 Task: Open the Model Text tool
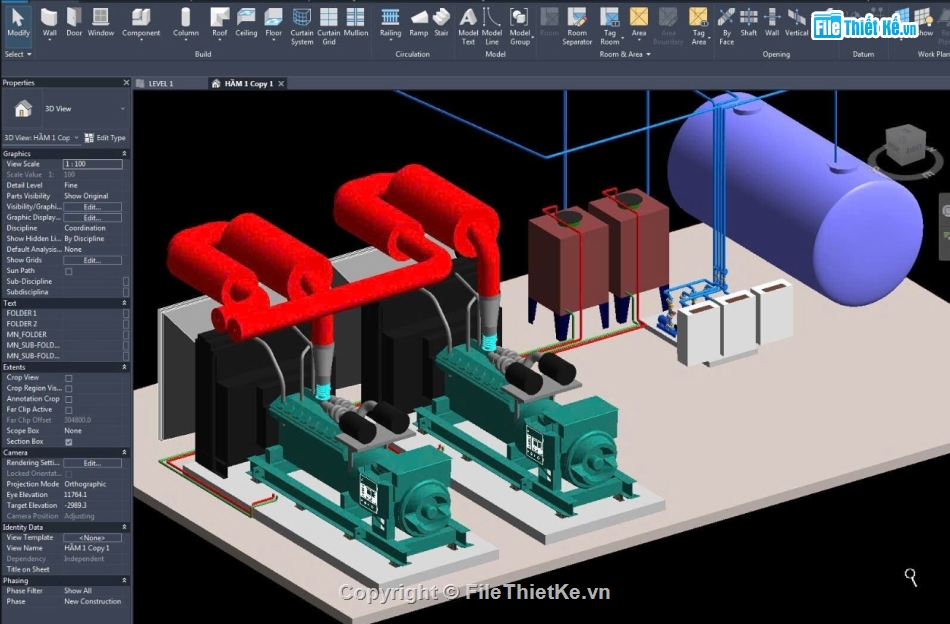[x=468, y=22]
